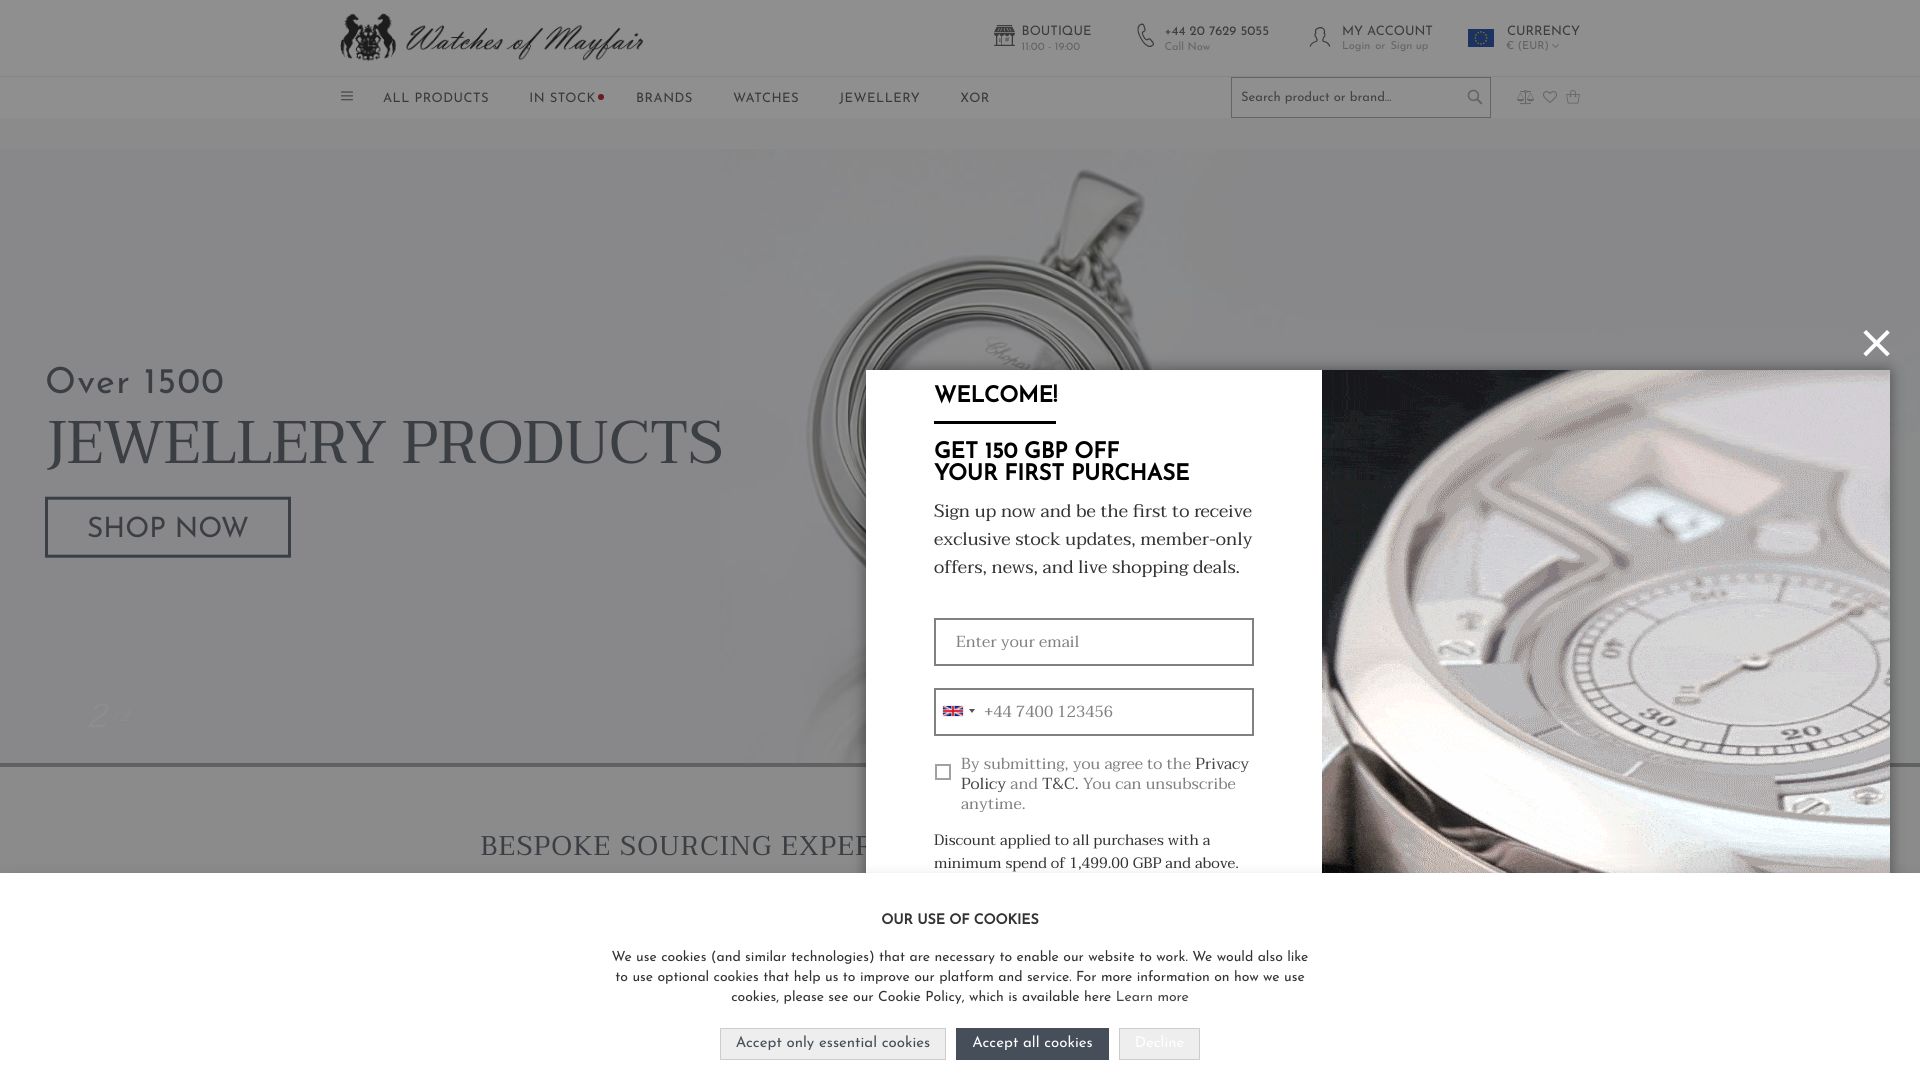The width and height of the screenshot is (1920, 1080).
Task: Open the compare scales icon
Action: 1525,97
